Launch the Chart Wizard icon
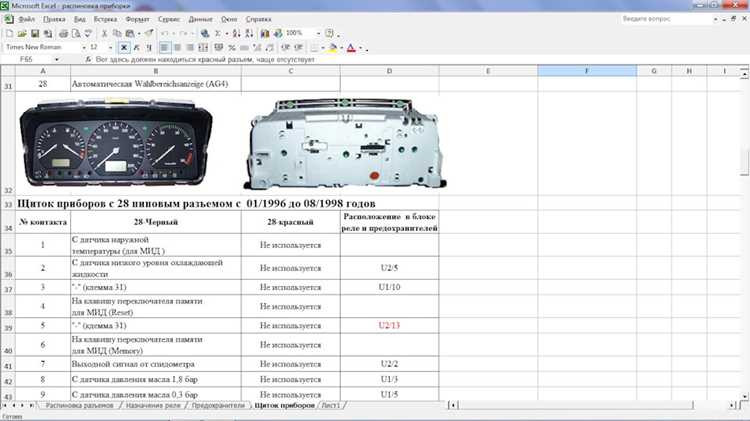The height and width of the screenshot is (421, 750). click(x=265, y=33)
